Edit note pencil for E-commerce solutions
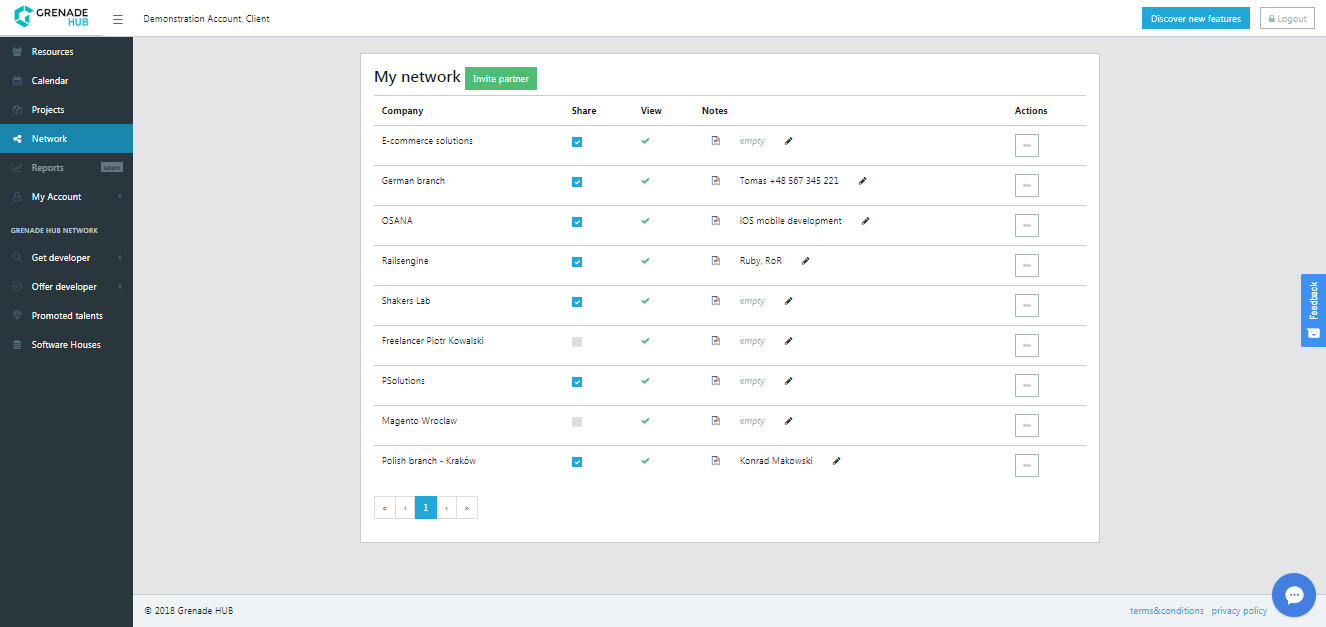This screenshot has height=627, width=1326. [x=788, y=141]
